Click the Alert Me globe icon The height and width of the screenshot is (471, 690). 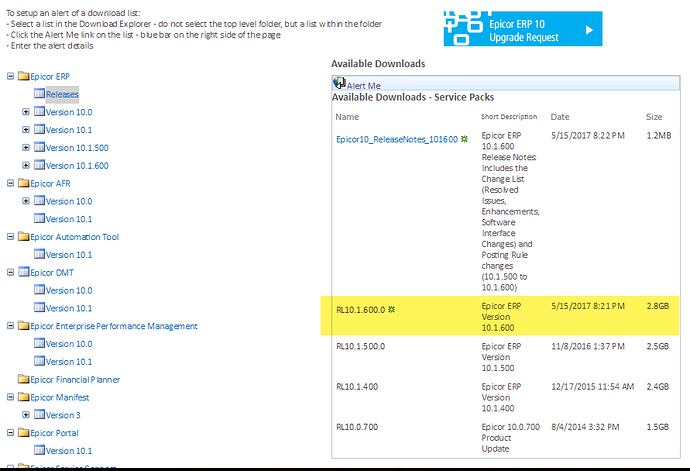point(339,83)
